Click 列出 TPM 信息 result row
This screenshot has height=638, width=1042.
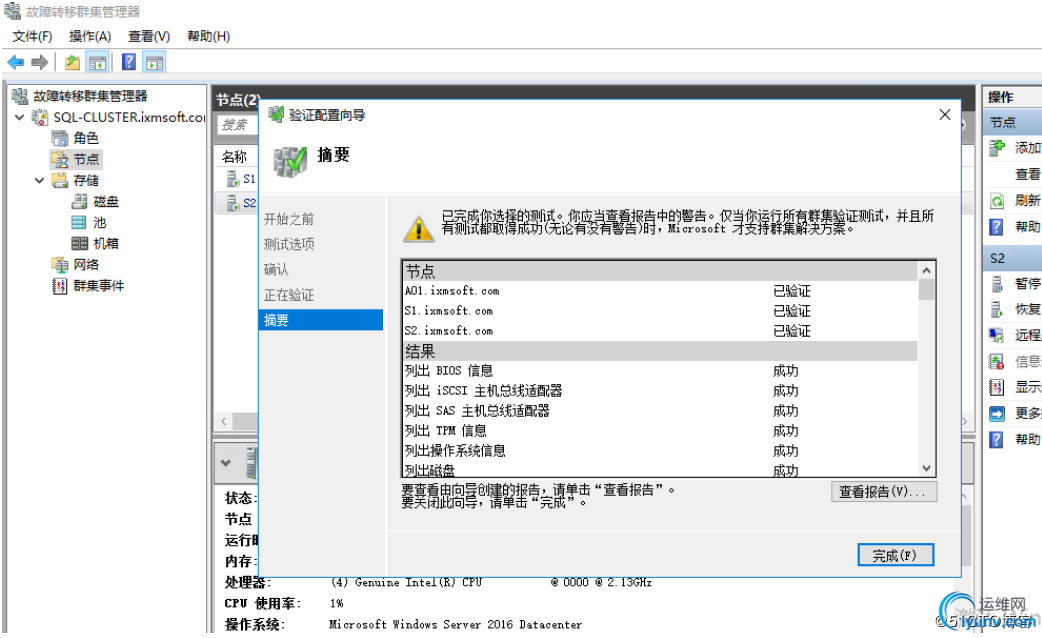tap(660, 430)
